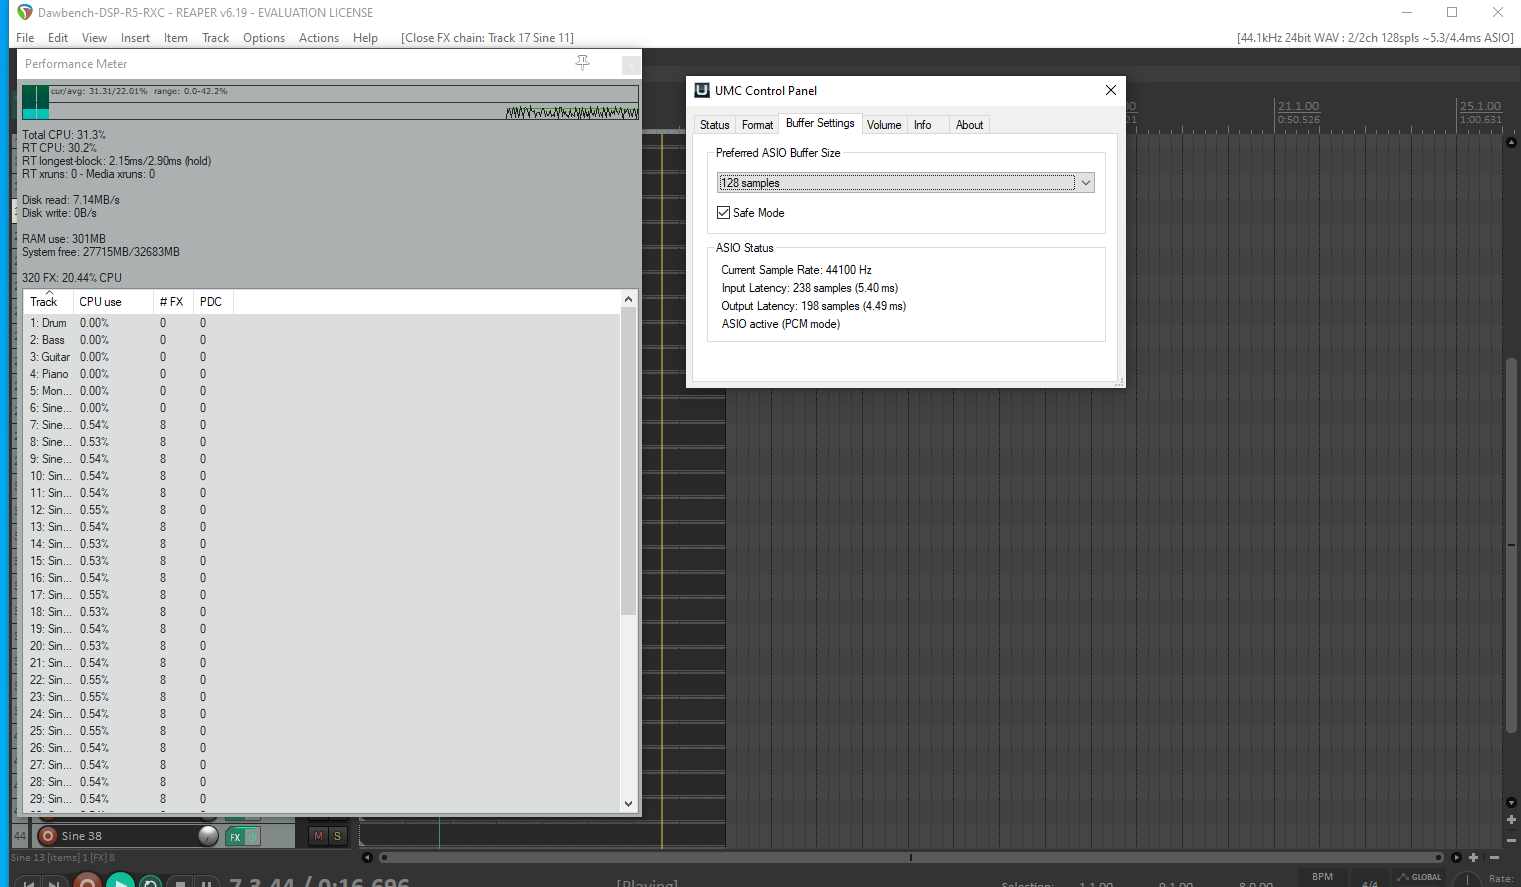Open the Edit menu

[58, 38]
